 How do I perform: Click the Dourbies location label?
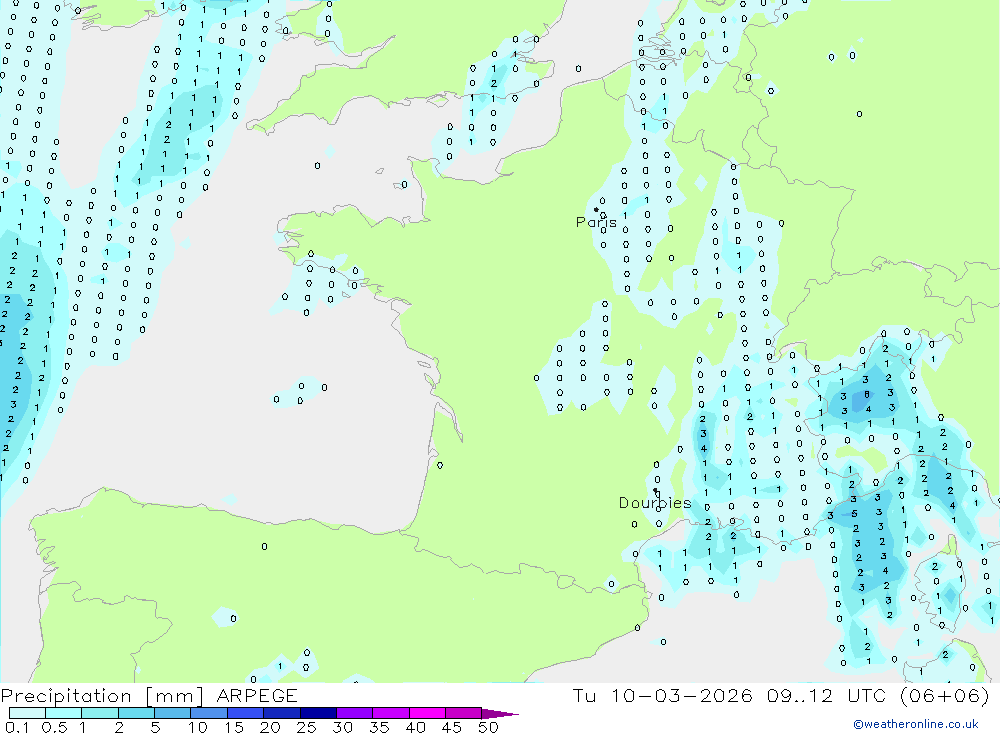[655, 503]
